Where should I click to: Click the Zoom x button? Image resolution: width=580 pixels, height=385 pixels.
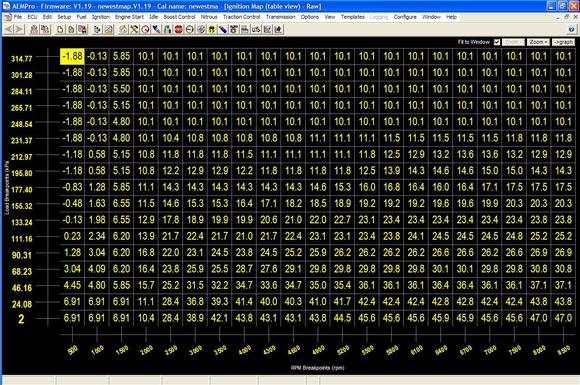click(538, 42)
